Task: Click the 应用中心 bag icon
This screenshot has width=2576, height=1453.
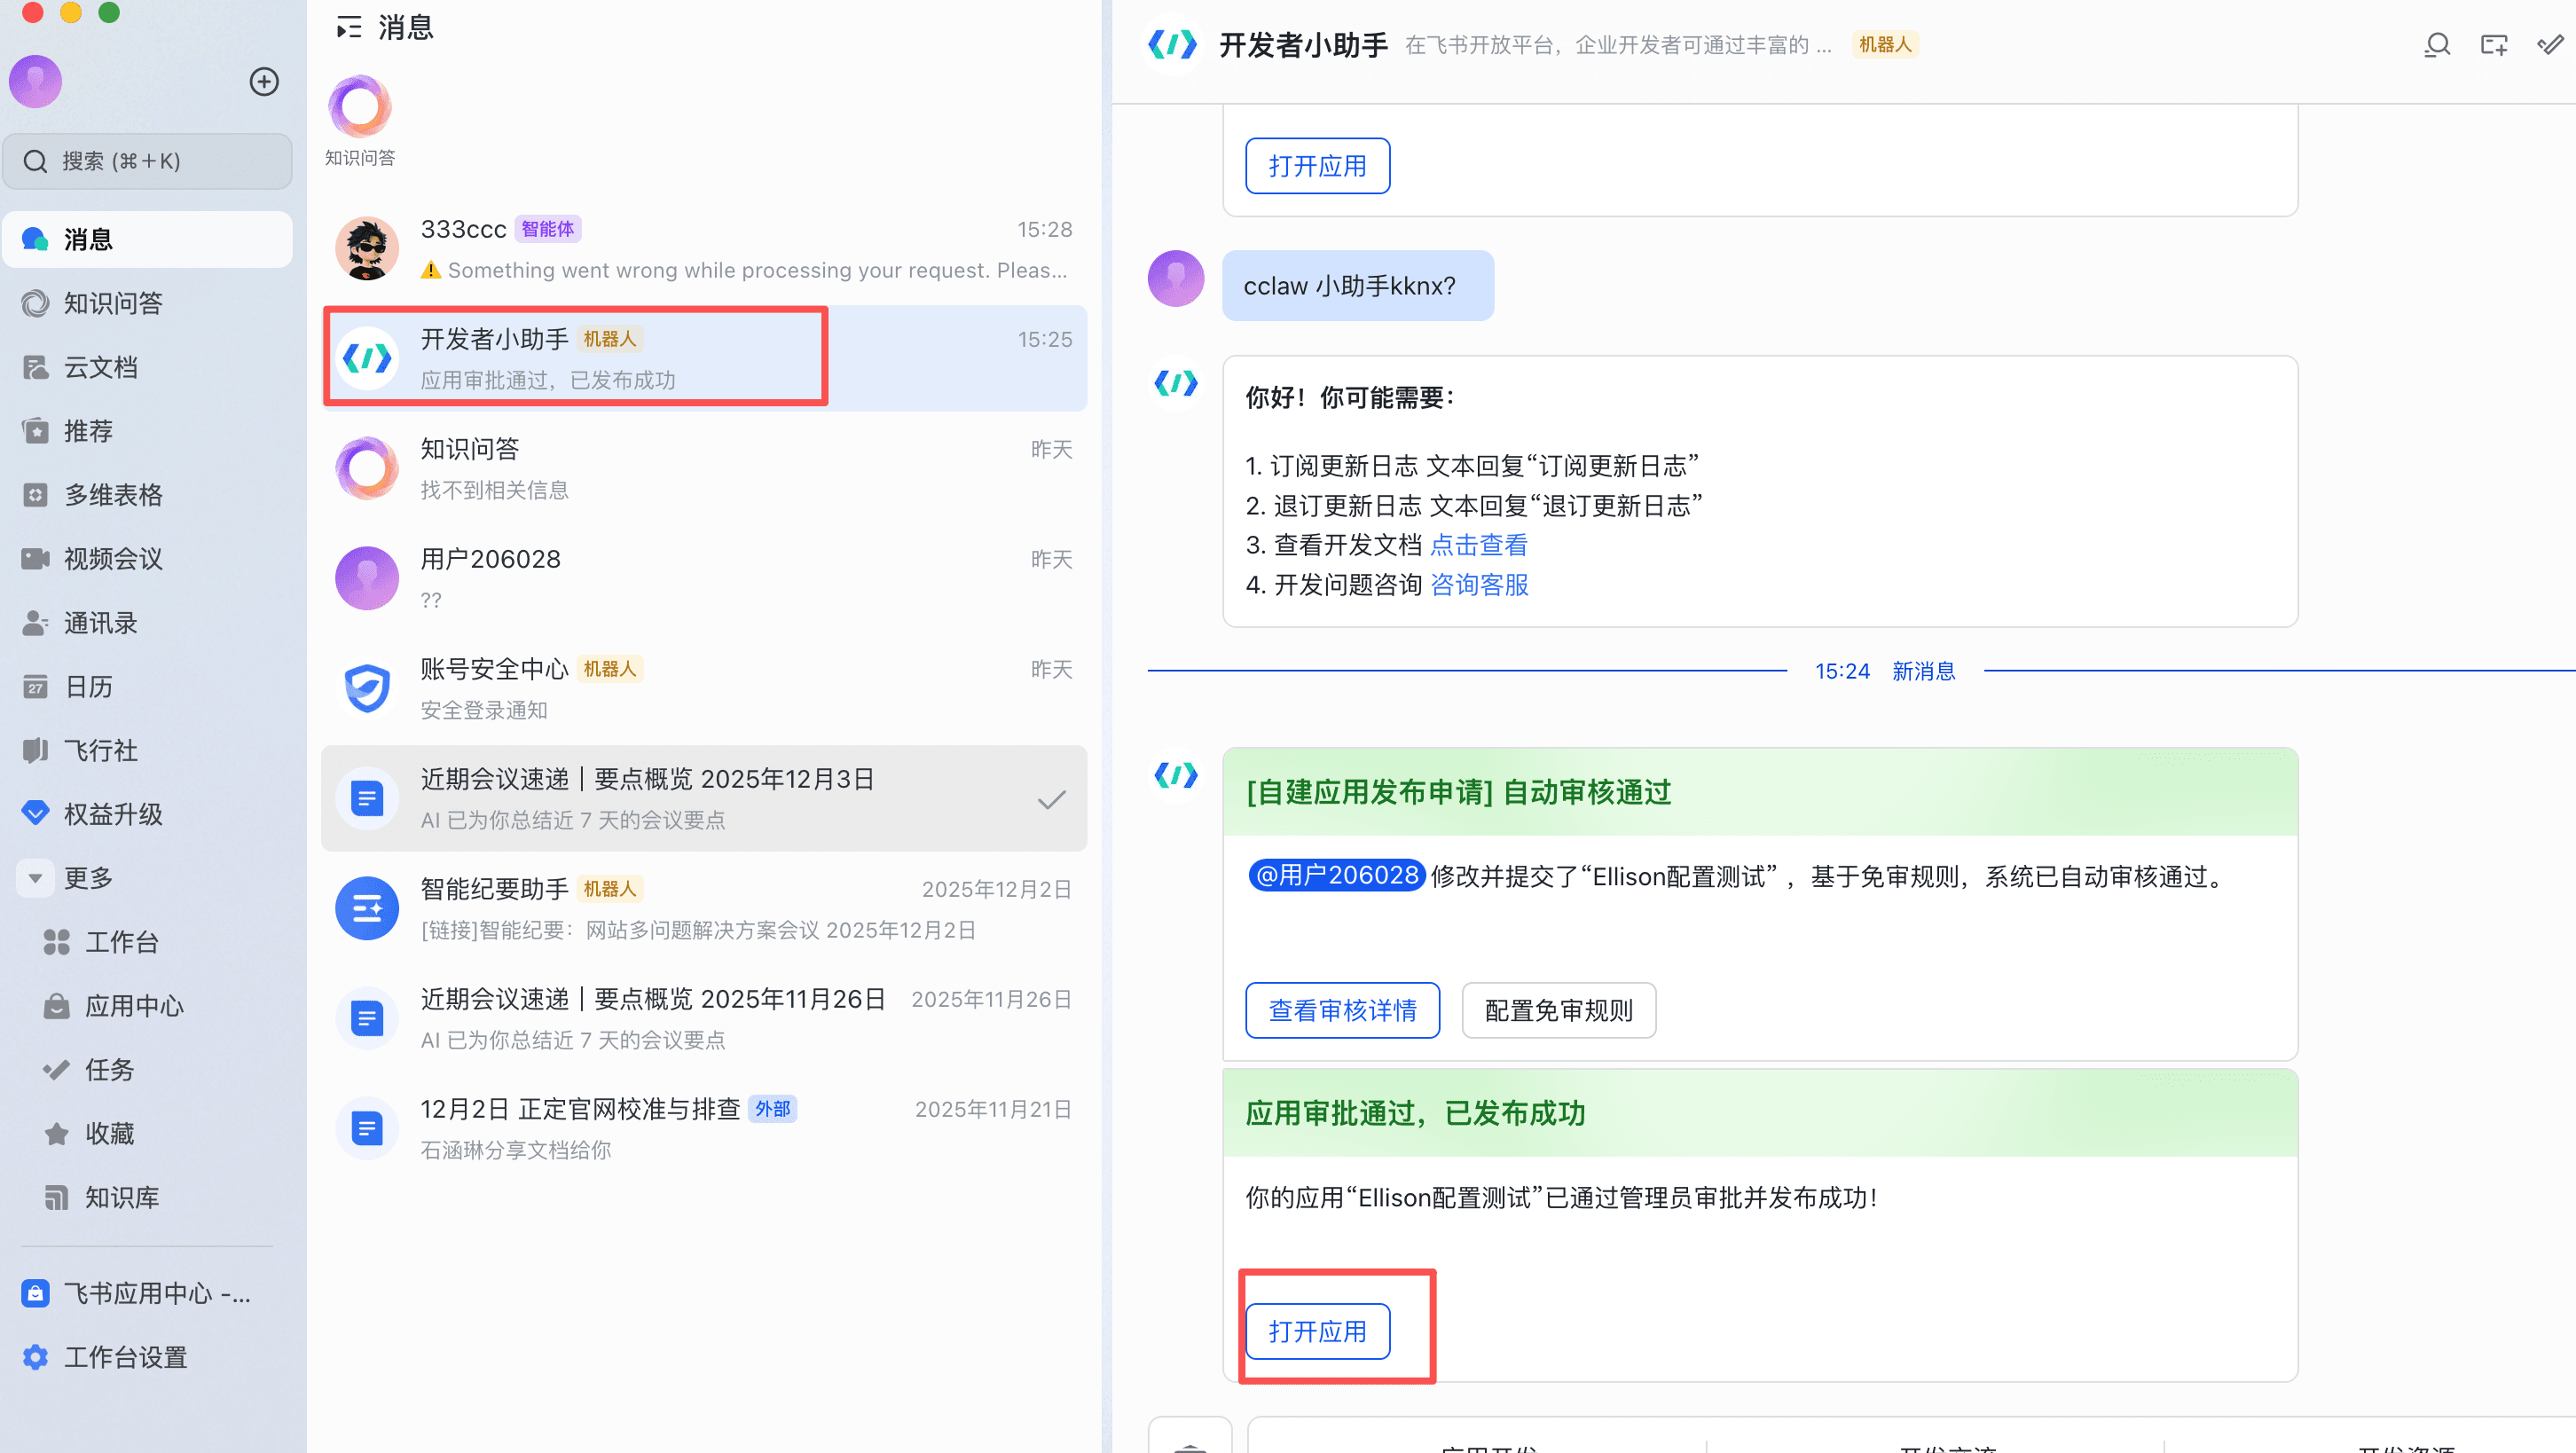Action: tap(57, 1006)
